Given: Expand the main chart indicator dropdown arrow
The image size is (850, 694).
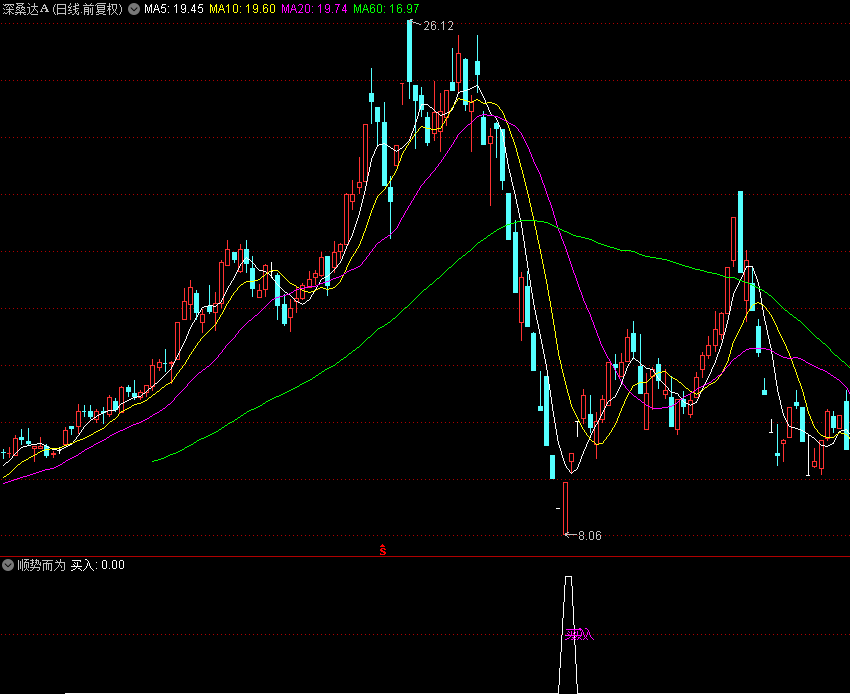Looking at the screenshot, I should [x=134, y=9].
